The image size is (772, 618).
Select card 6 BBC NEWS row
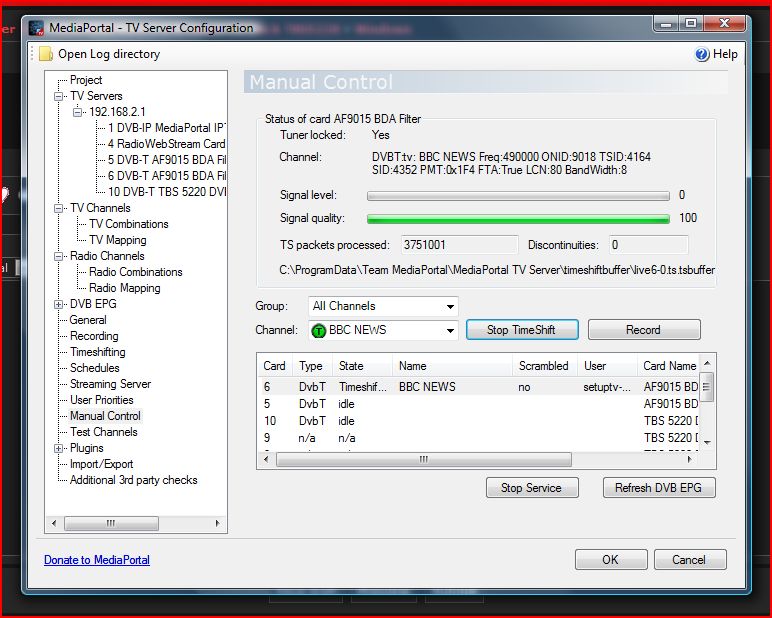pos(478,387)
